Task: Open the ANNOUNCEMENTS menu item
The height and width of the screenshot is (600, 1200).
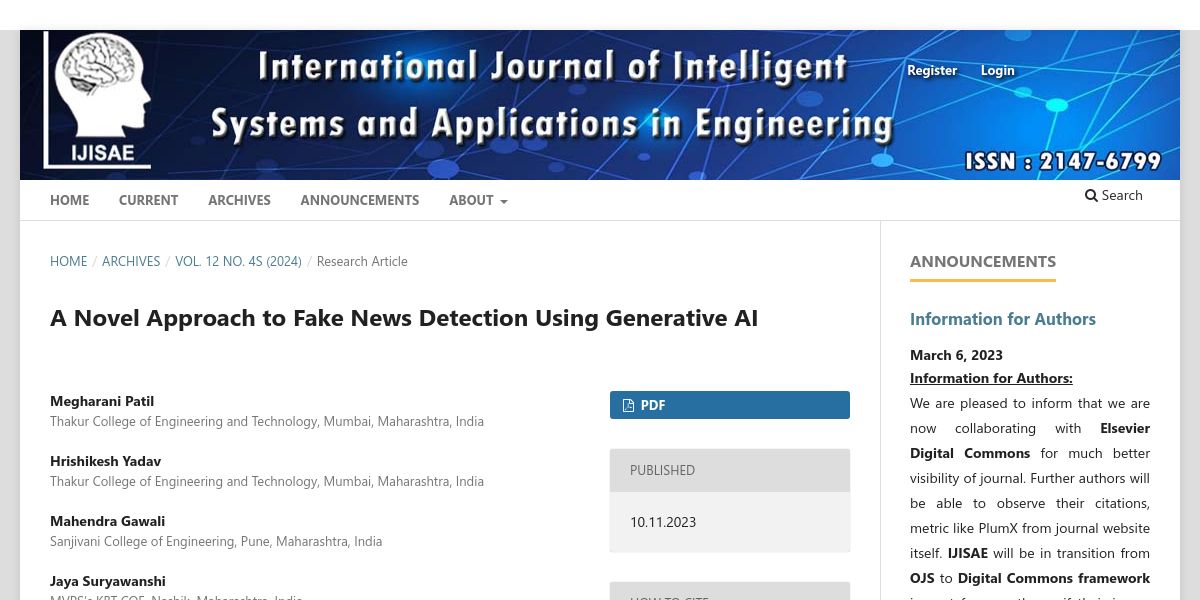Action: [x=360, y=200]
